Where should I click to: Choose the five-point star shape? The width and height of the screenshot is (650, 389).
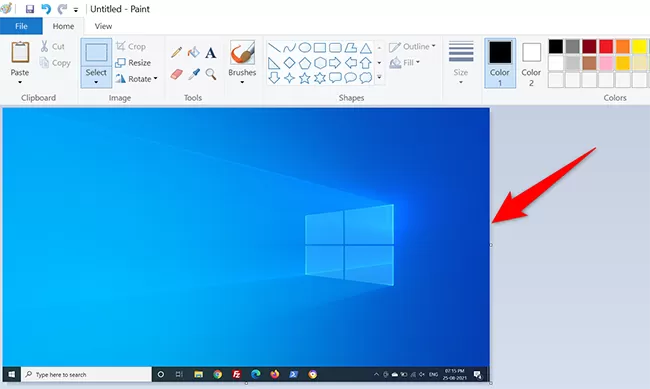305,78
